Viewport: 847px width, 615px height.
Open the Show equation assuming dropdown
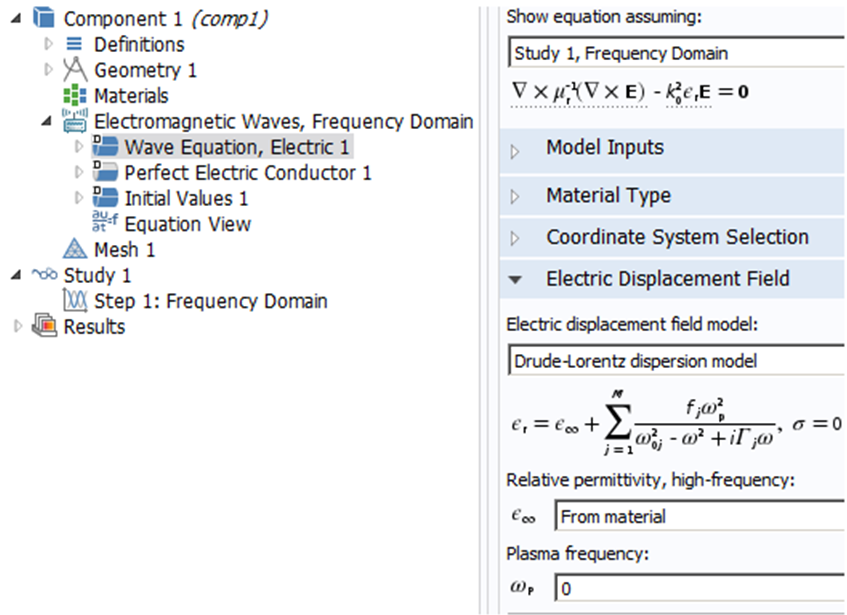coord(676,53)
